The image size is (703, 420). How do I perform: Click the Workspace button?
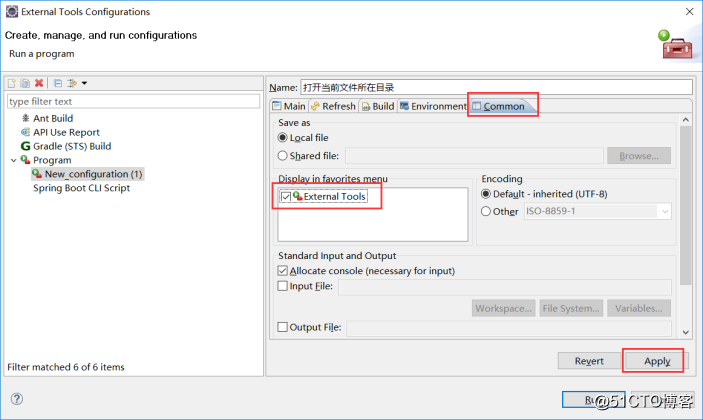point(503,308)
